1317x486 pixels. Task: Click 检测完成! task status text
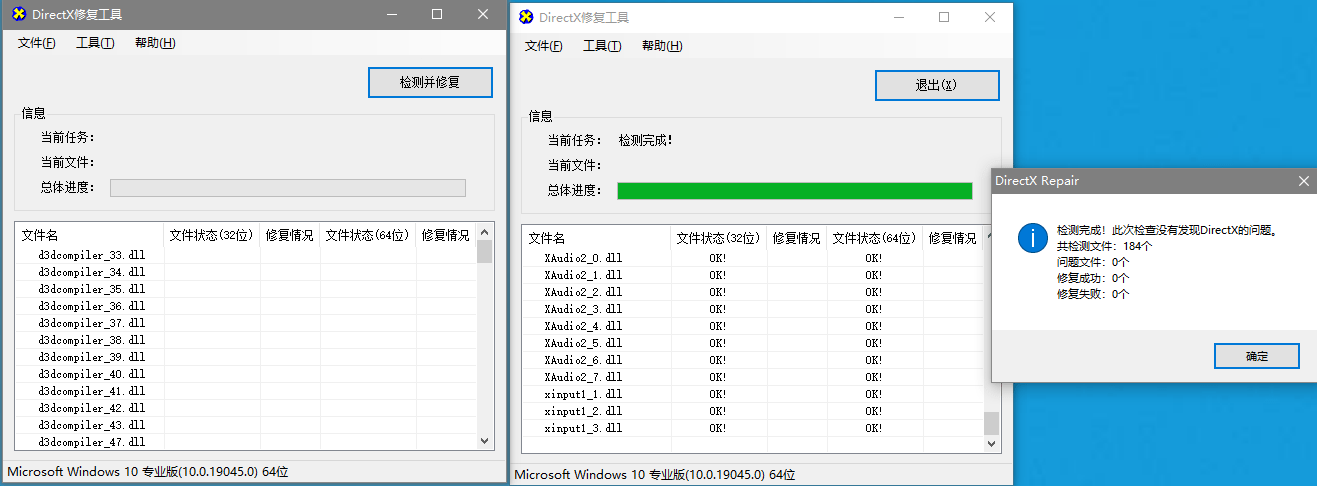point(646,140)
